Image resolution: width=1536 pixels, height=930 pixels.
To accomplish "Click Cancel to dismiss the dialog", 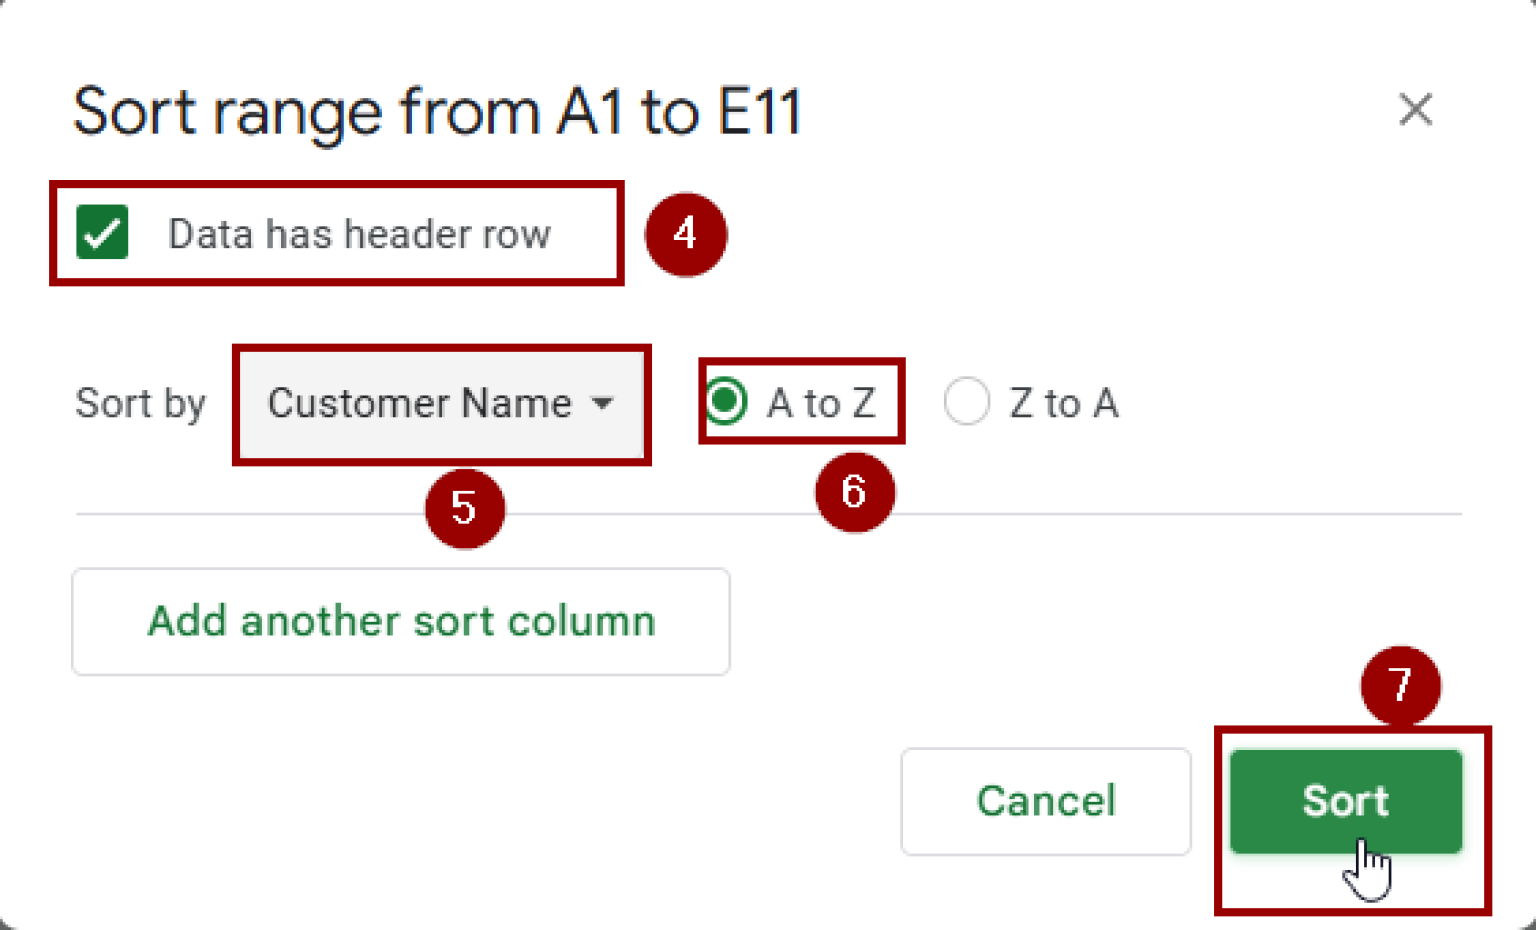I will pyautogui.click(x=1045, y=800).
